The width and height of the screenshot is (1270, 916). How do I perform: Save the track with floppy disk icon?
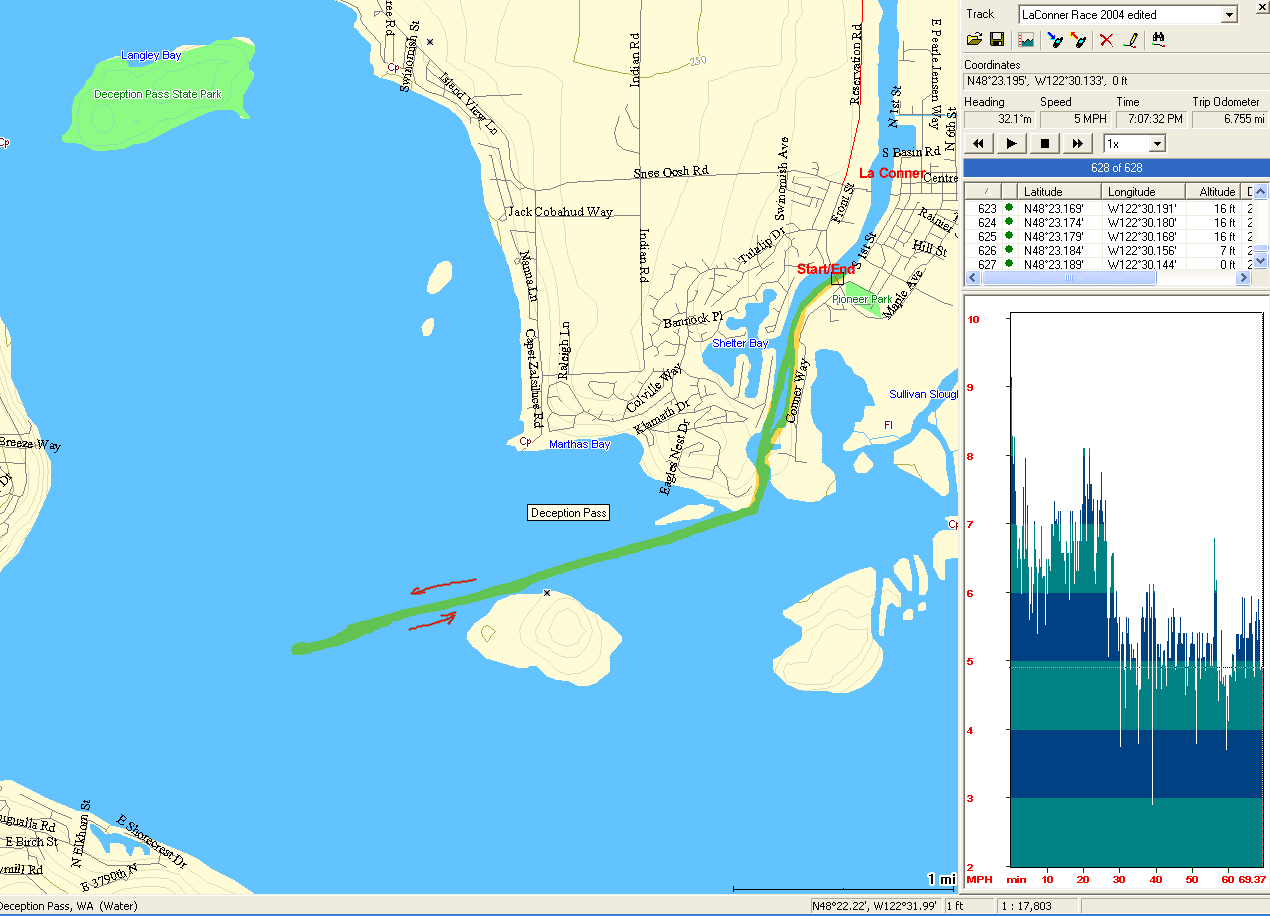[x=997, y=40]
